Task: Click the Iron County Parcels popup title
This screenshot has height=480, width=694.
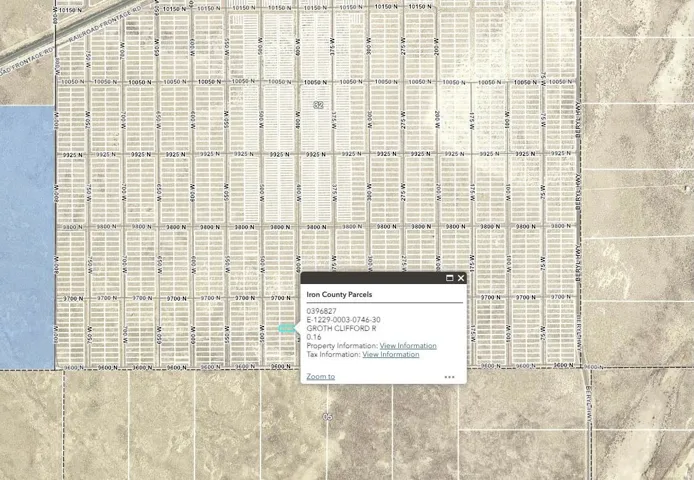Action: (x=339, y=294)
